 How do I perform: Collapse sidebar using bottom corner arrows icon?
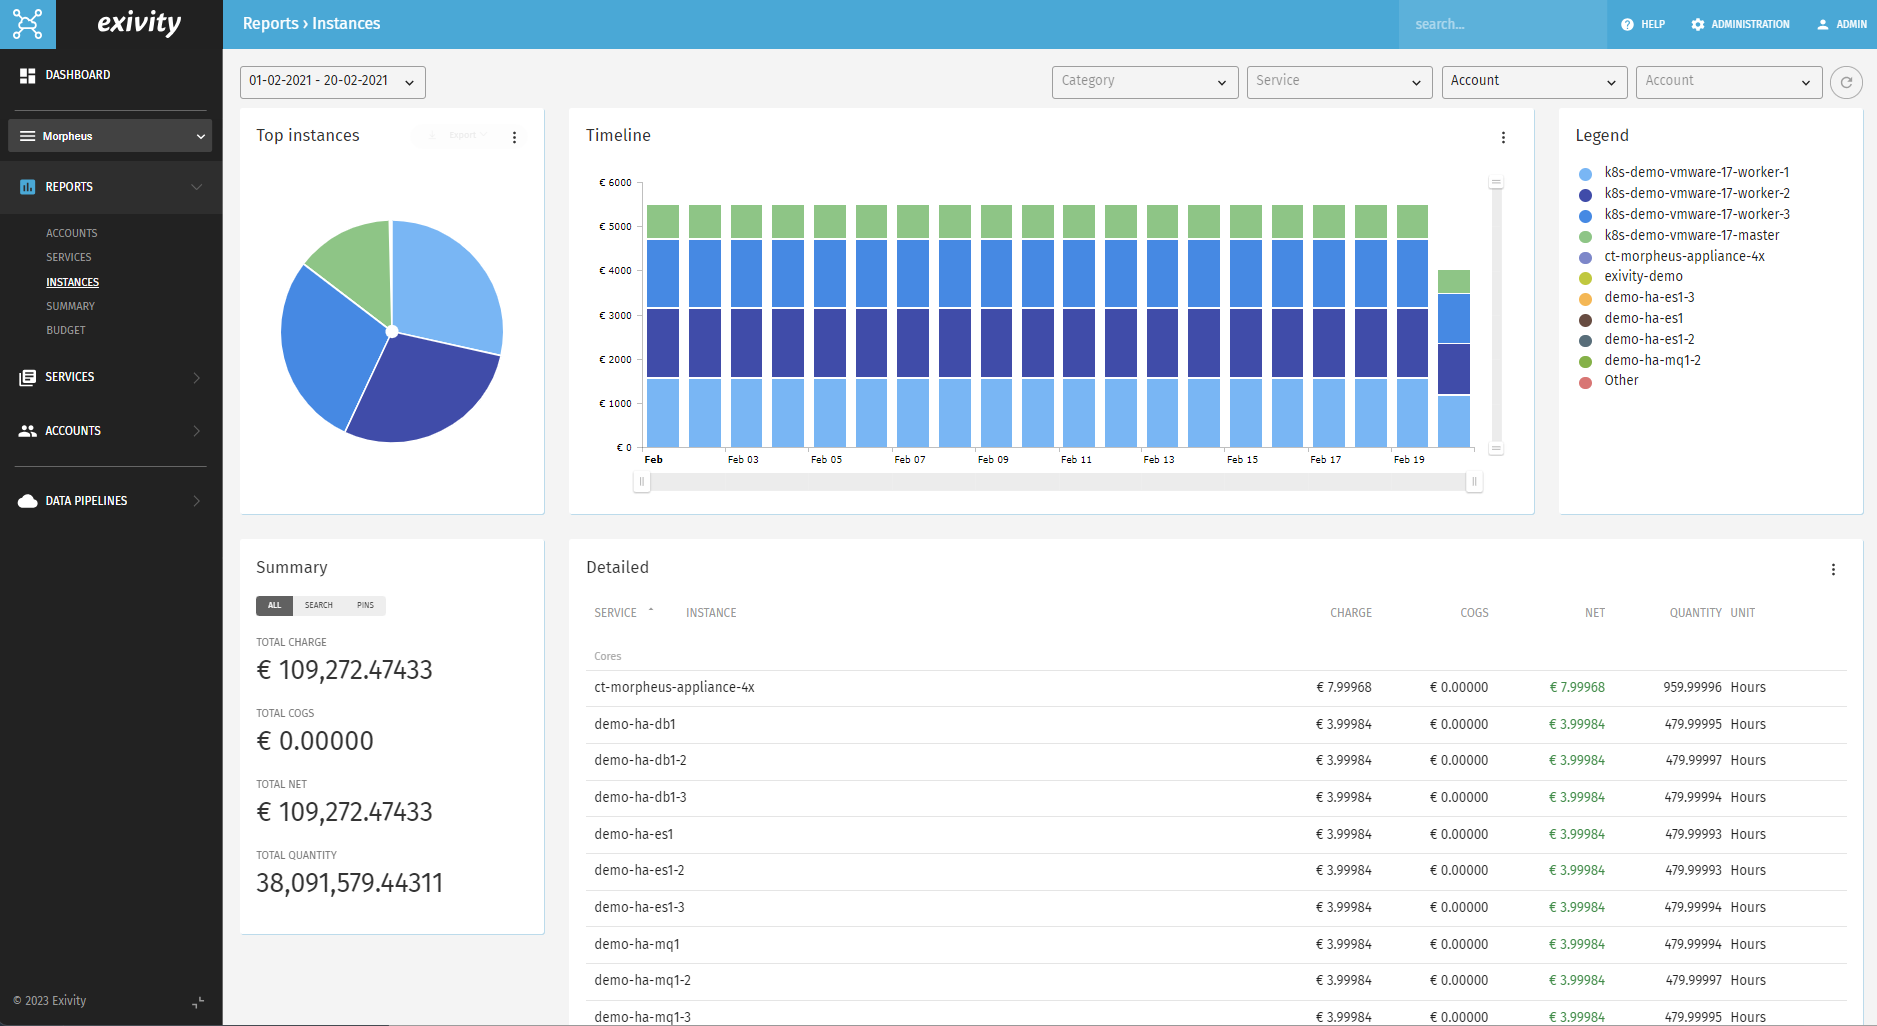point(198,1001)
